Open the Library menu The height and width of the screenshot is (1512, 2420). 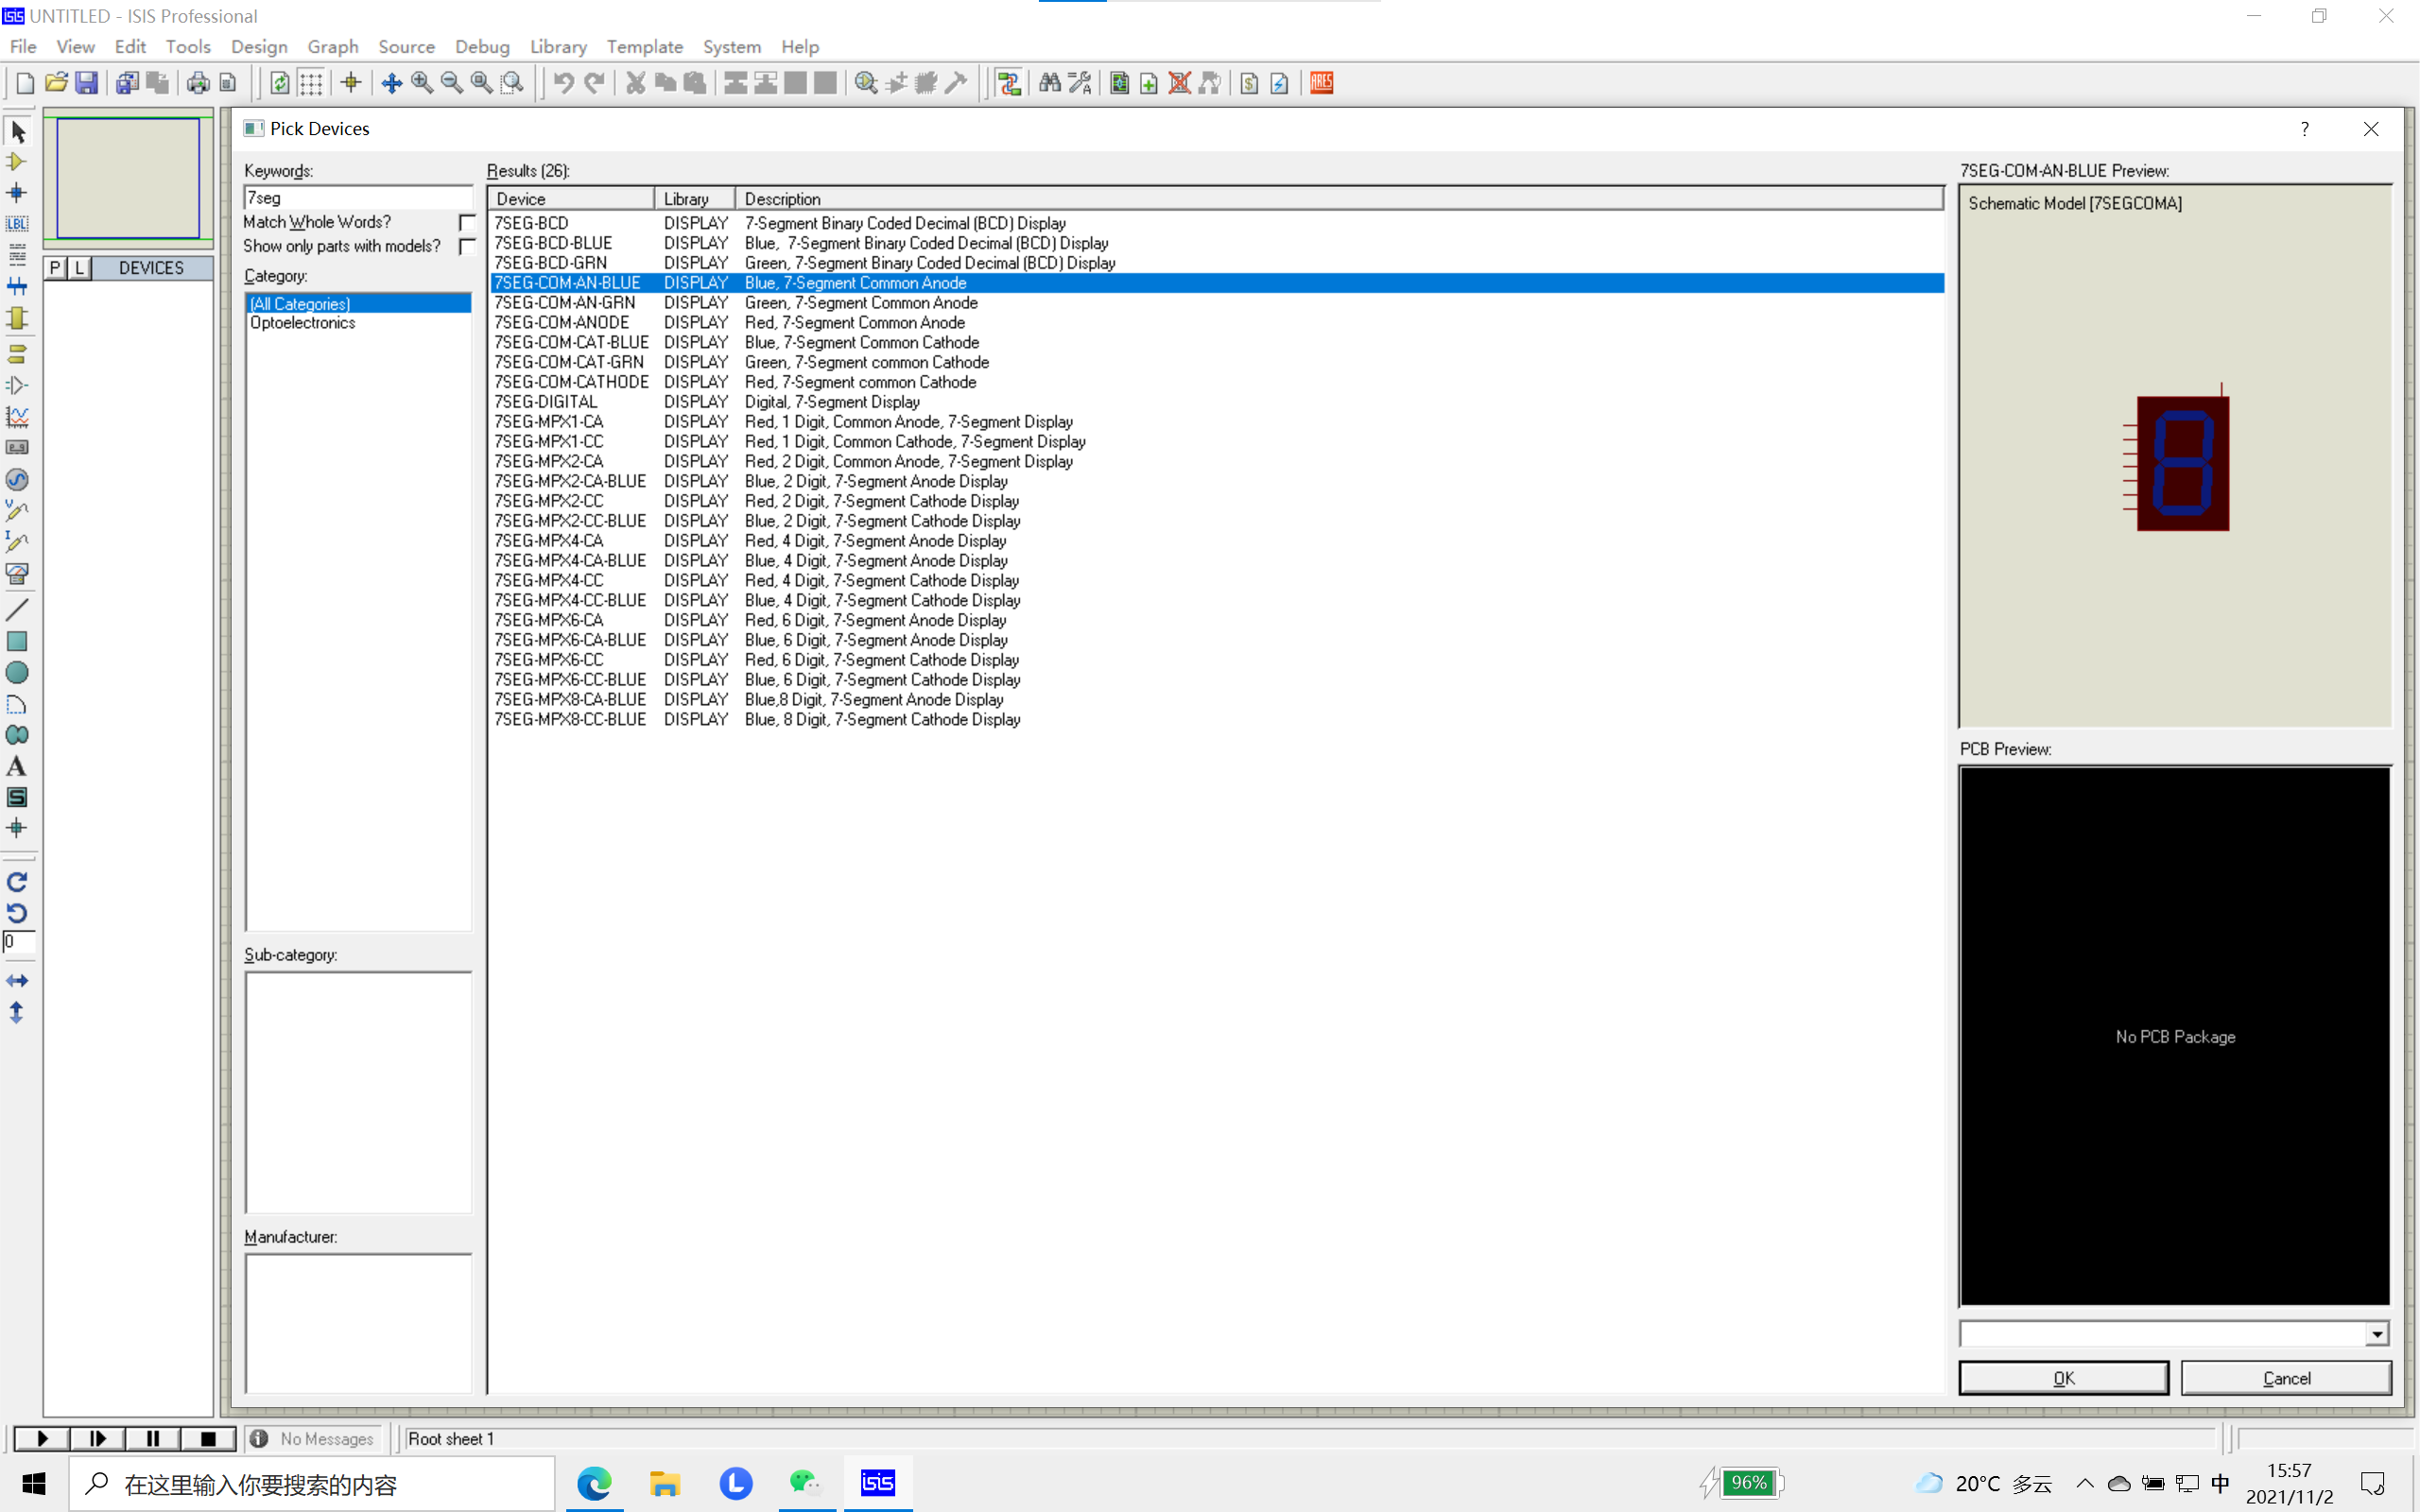tap(557, 47)
